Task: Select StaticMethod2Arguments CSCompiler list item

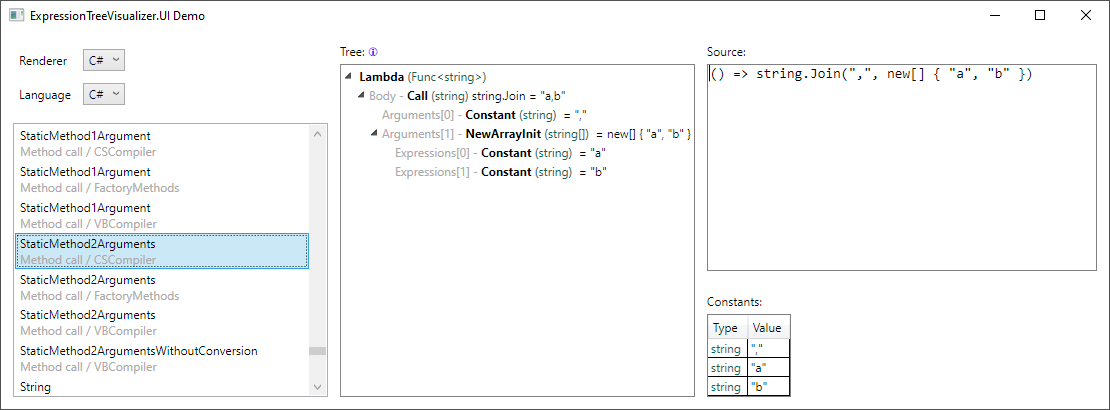Action: pyautogui.click(x=162, y=251)
